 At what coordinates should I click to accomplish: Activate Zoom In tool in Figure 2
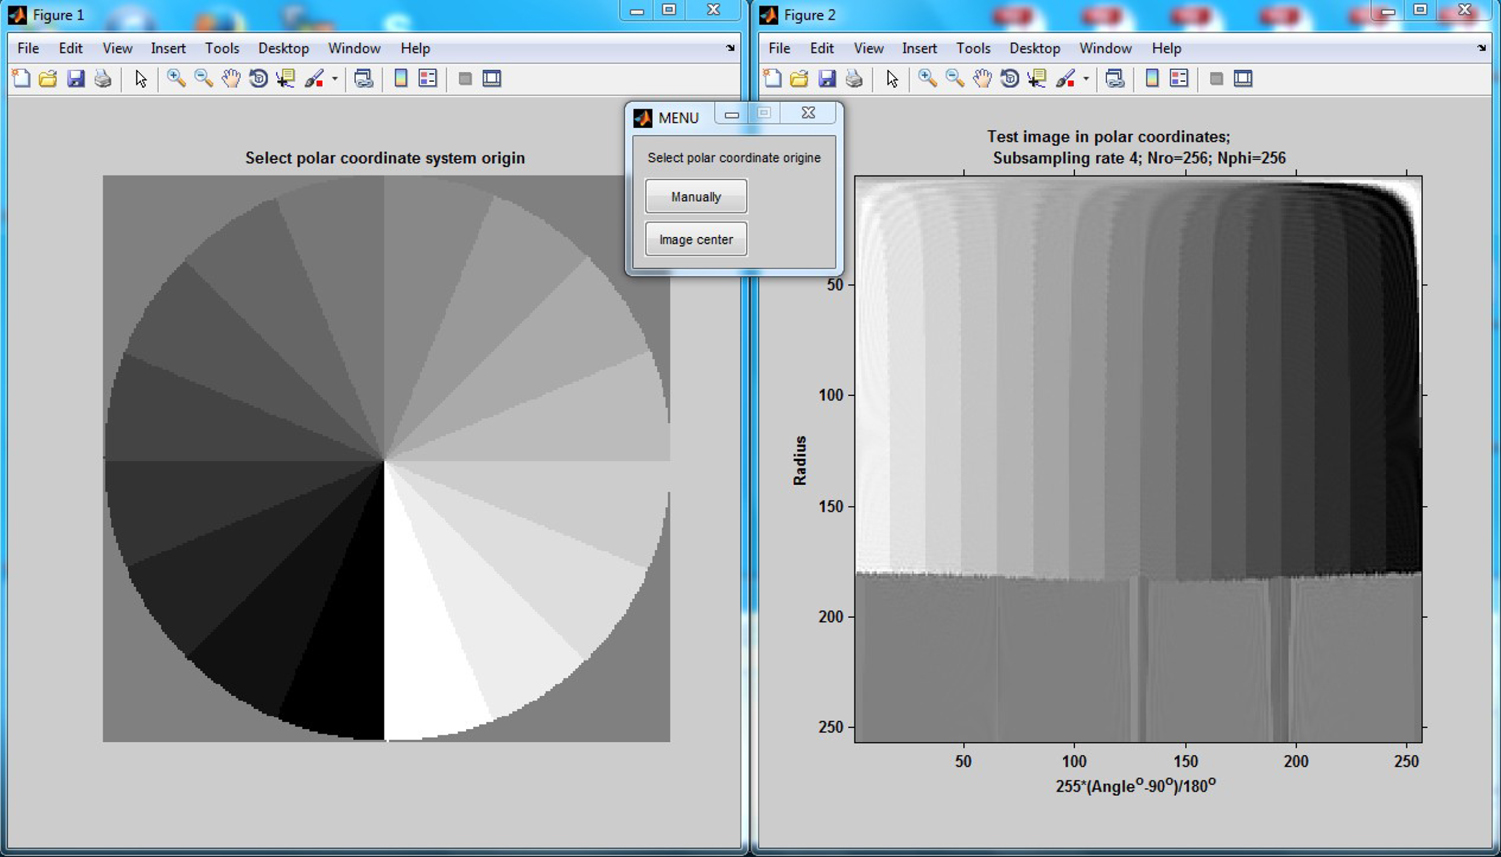927,79
